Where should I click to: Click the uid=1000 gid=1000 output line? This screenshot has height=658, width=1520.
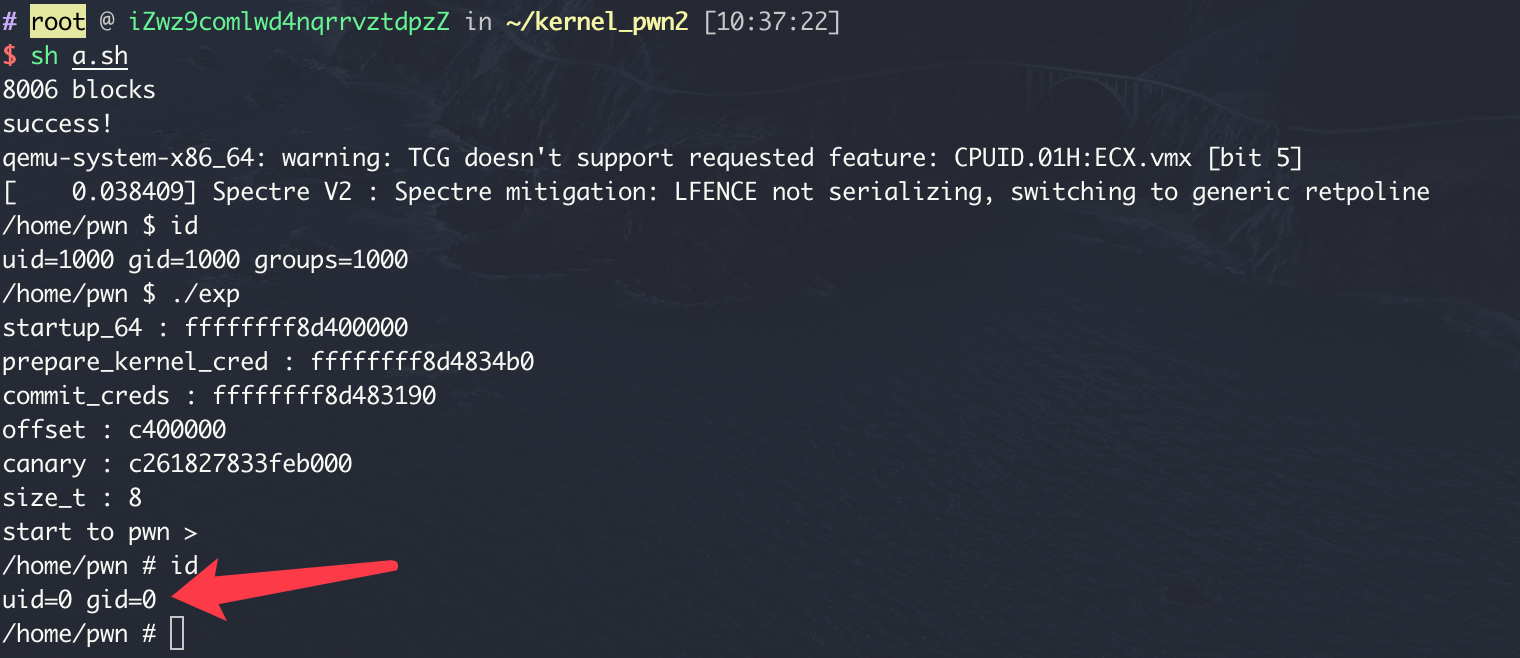point(205,260)
